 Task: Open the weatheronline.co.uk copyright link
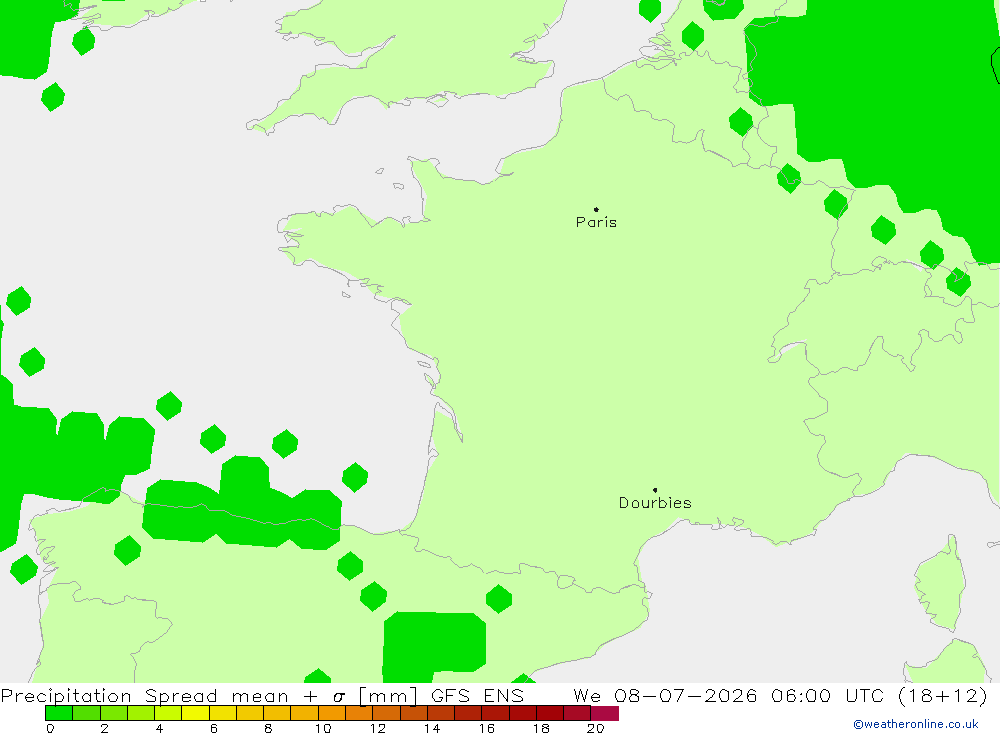coord(915,724)
